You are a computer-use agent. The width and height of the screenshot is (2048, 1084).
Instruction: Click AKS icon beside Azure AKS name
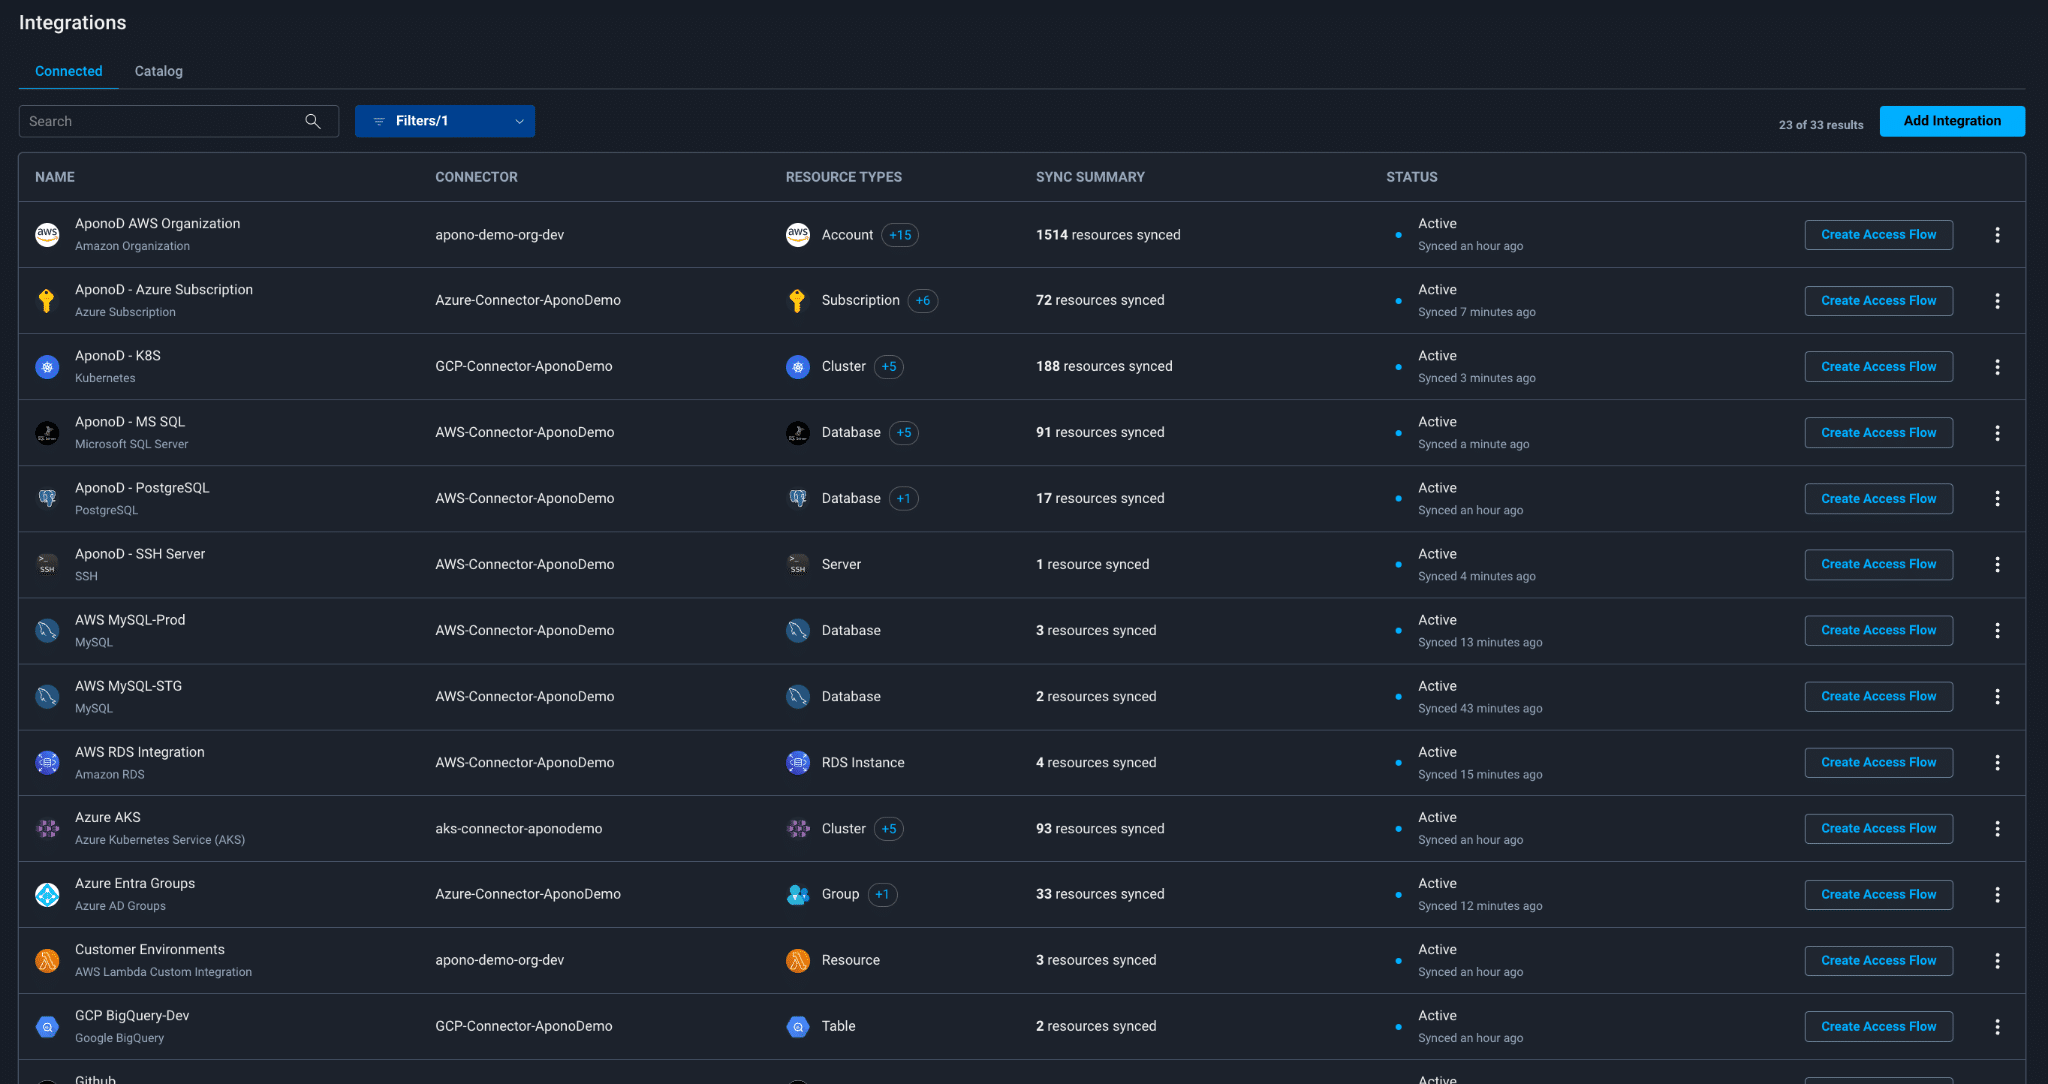click(x=47, y=829)
